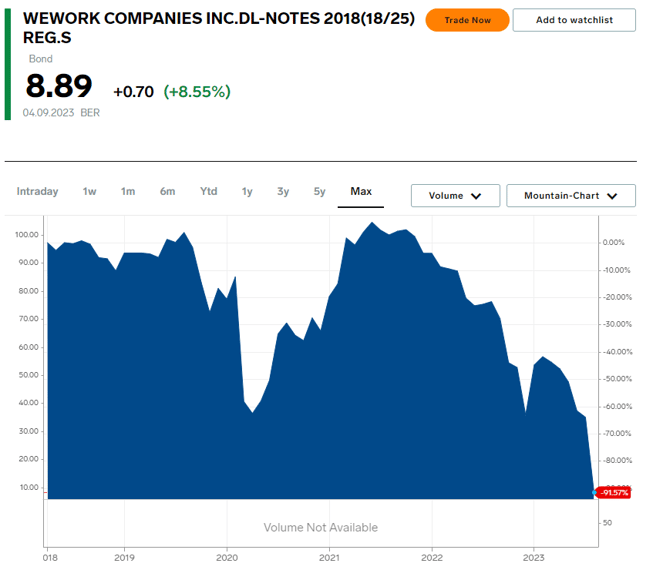The image size is (653, 580).
Task: Choose the 3y chart range
Action: (283, 192)
